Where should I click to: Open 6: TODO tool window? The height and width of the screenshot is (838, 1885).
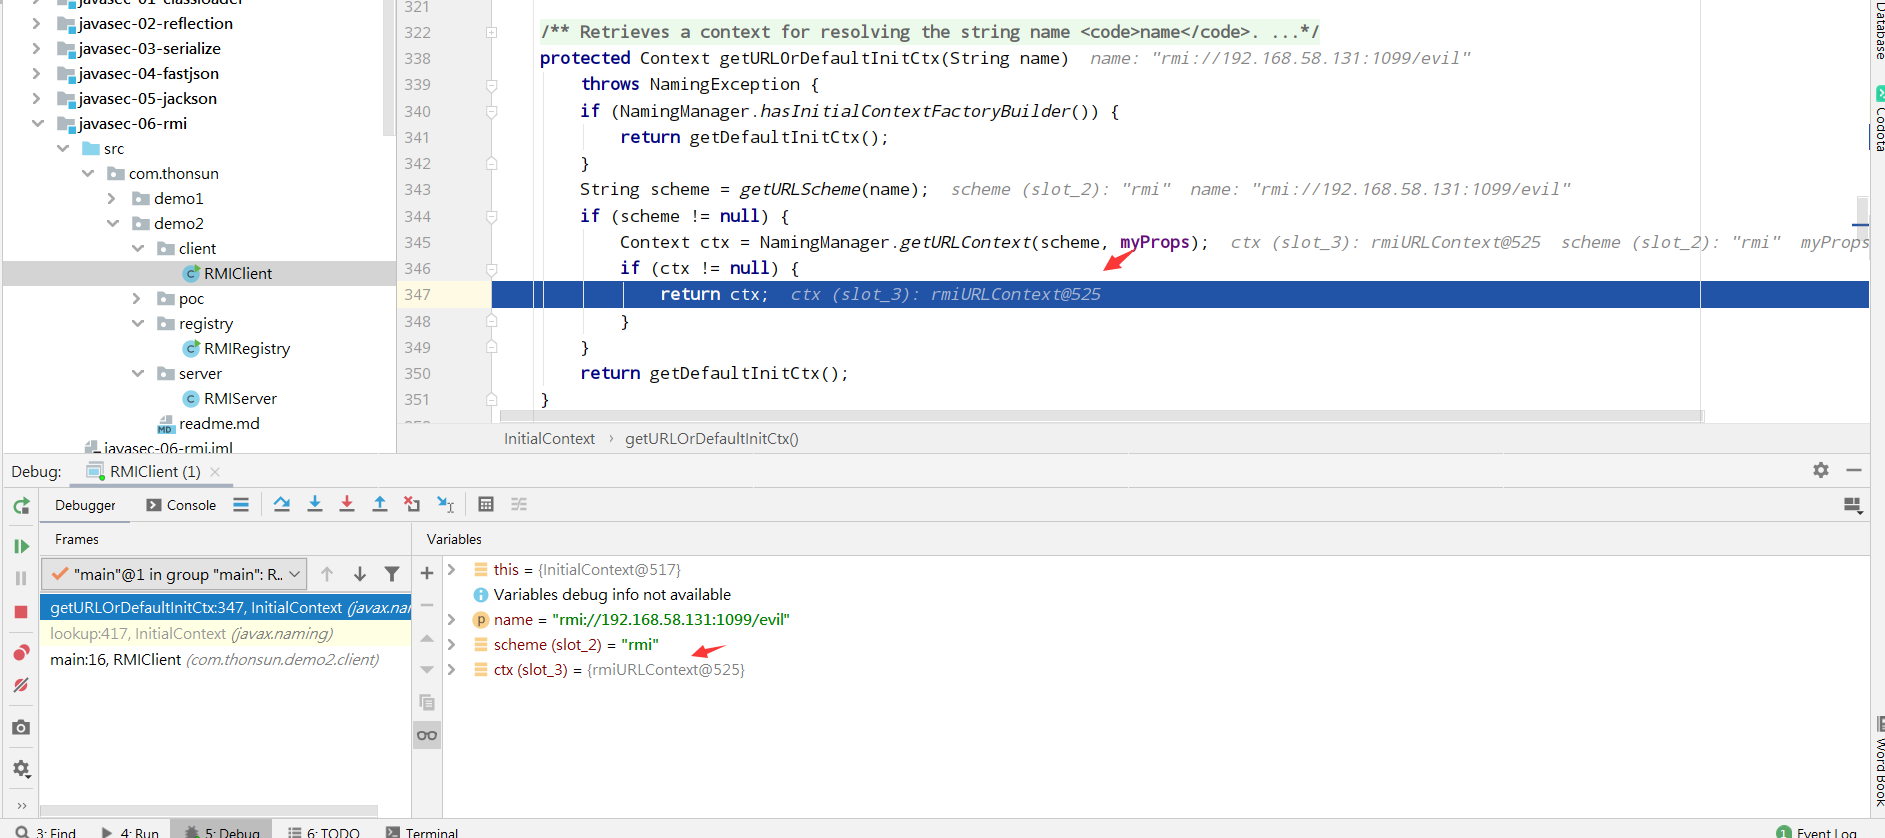(323, 831)
